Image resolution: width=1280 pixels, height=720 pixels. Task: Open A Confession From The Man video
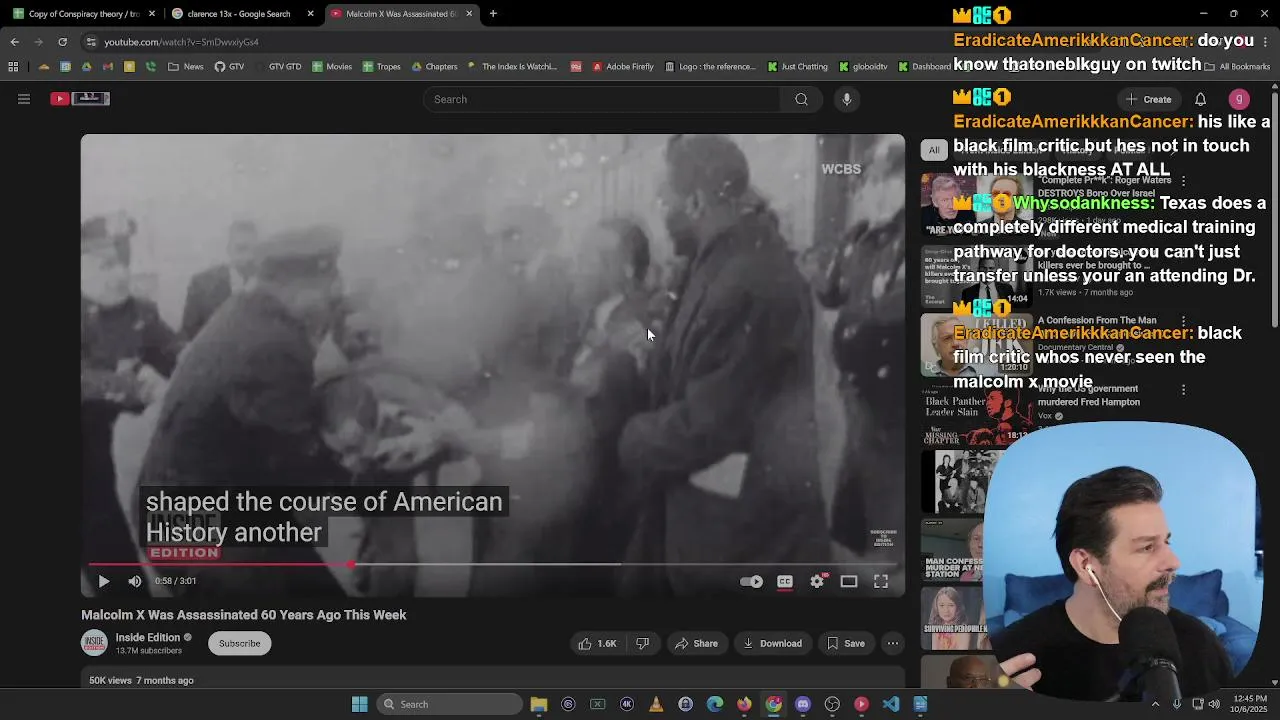tap(976, 345)
